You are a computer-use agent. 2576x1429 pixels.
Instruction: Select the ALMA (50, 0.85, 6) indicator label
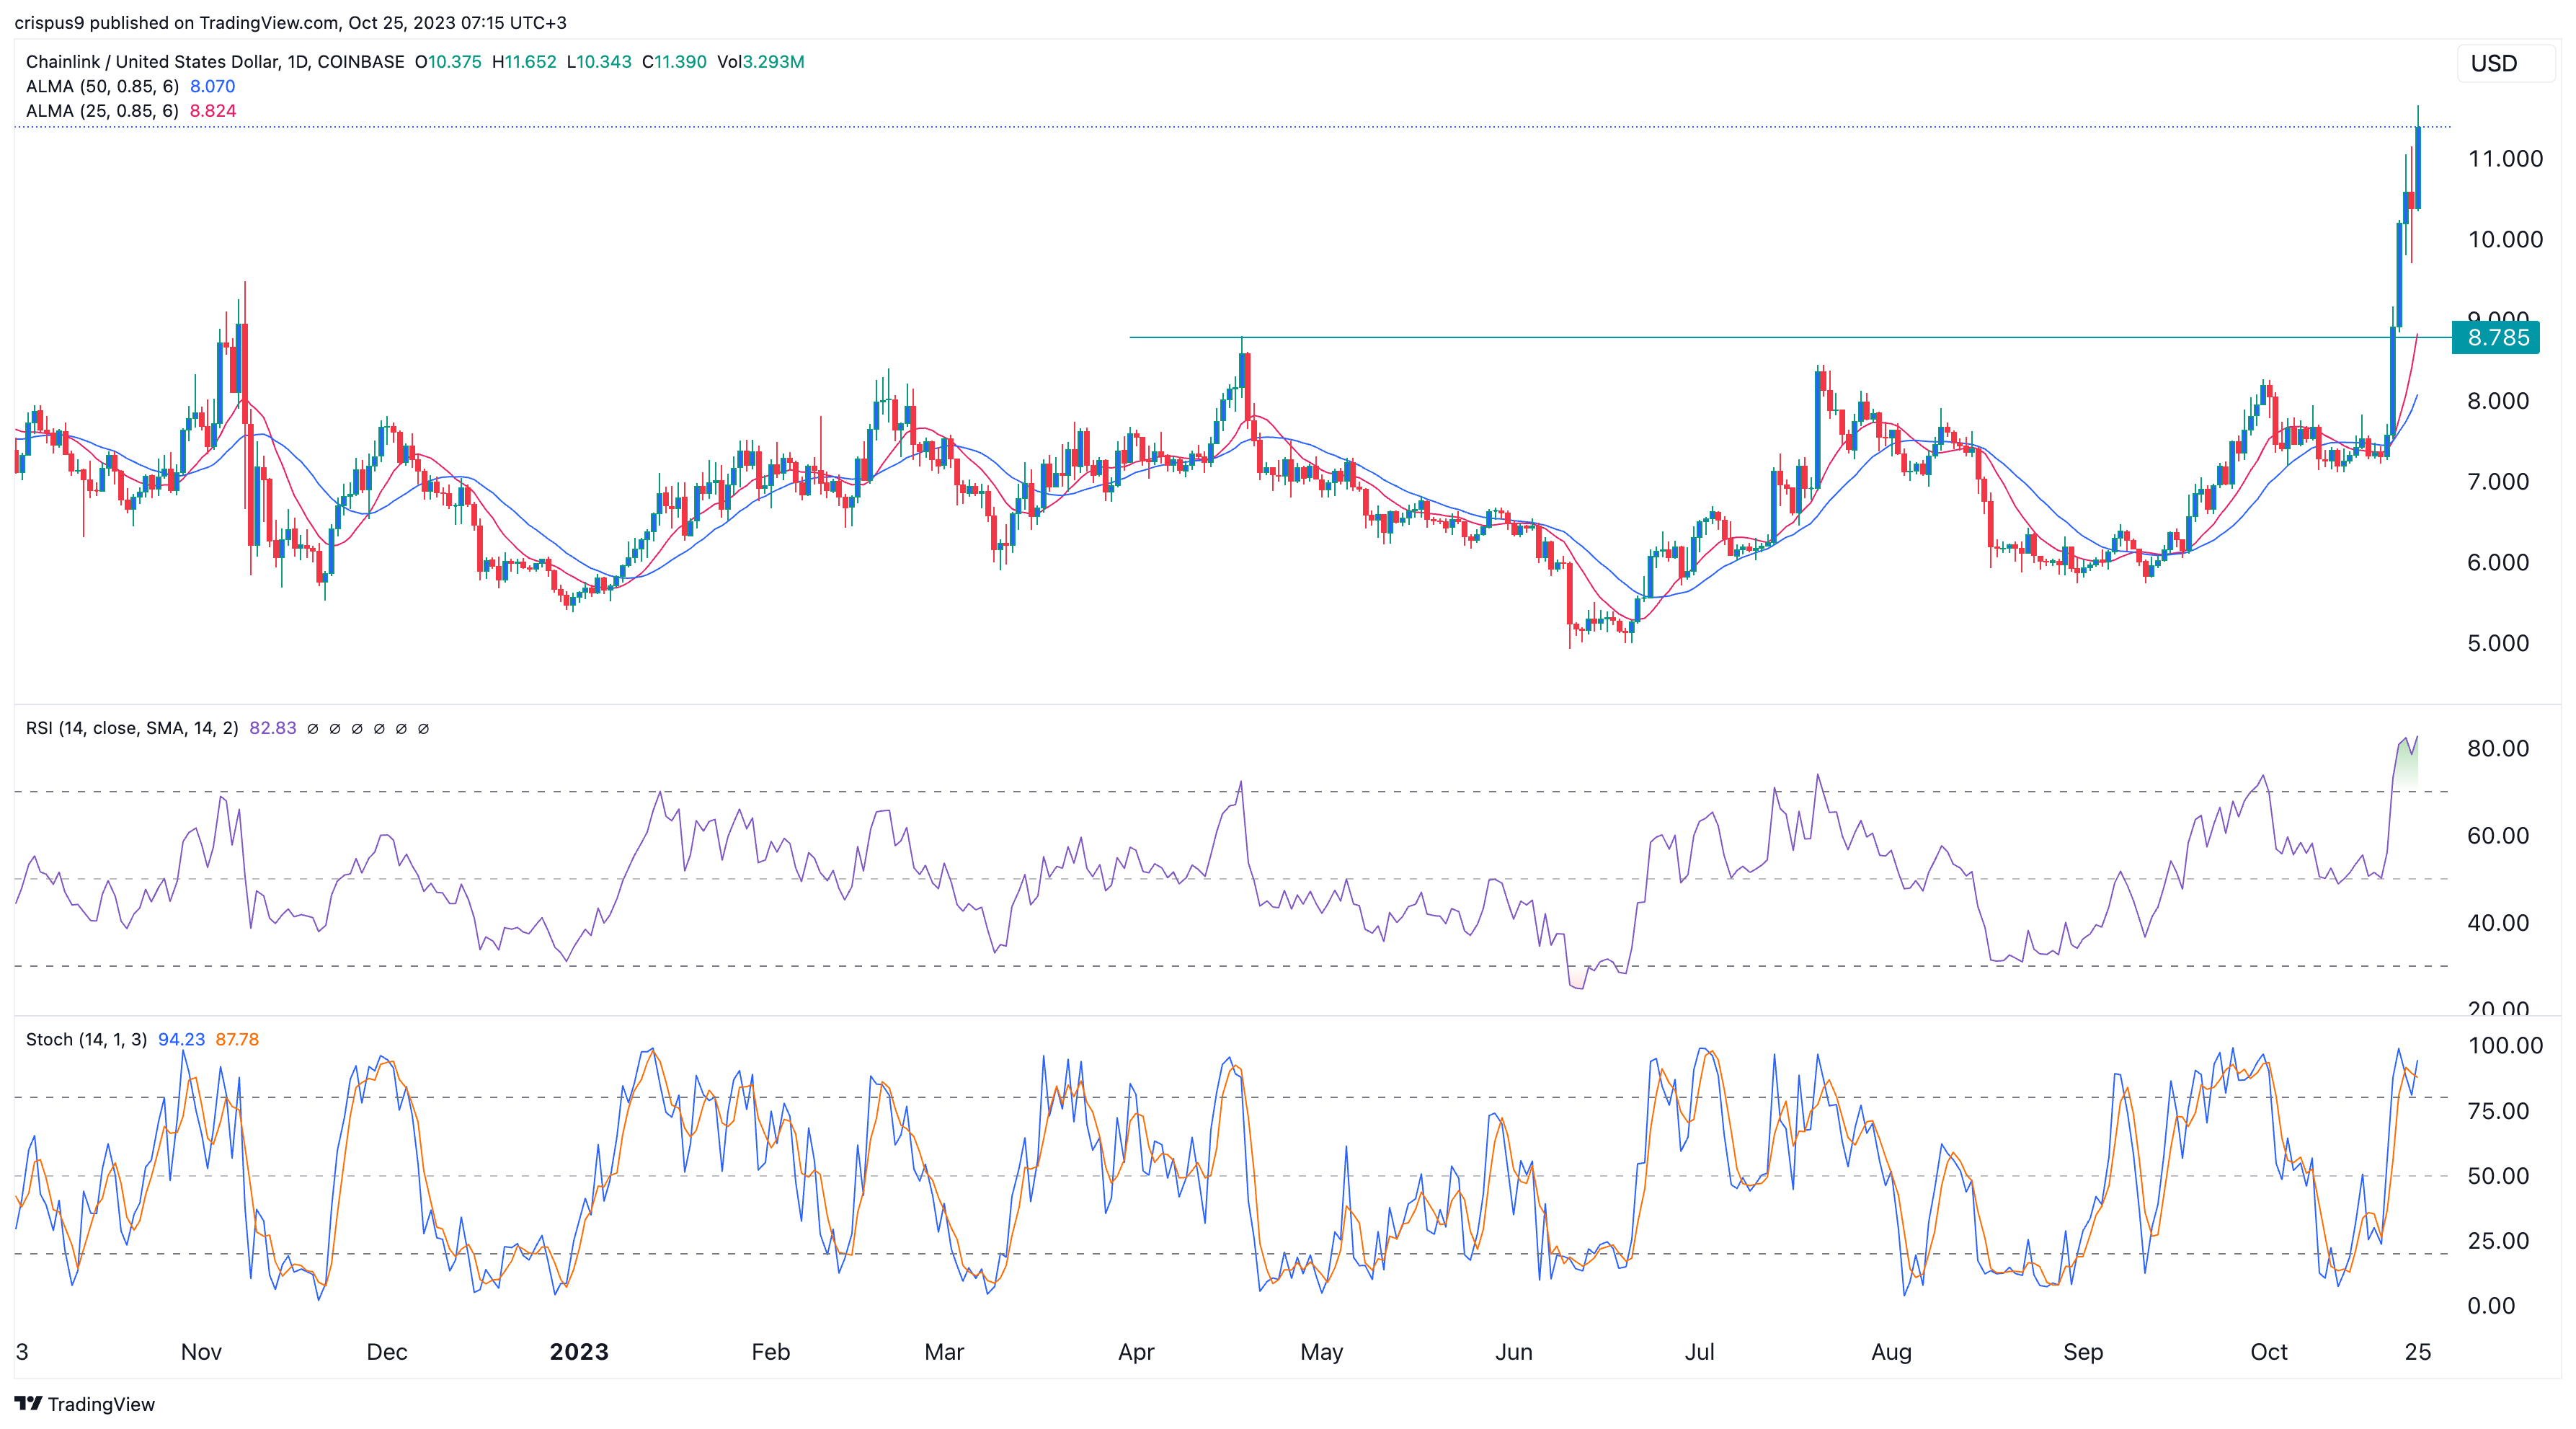[x=103, y=87]
